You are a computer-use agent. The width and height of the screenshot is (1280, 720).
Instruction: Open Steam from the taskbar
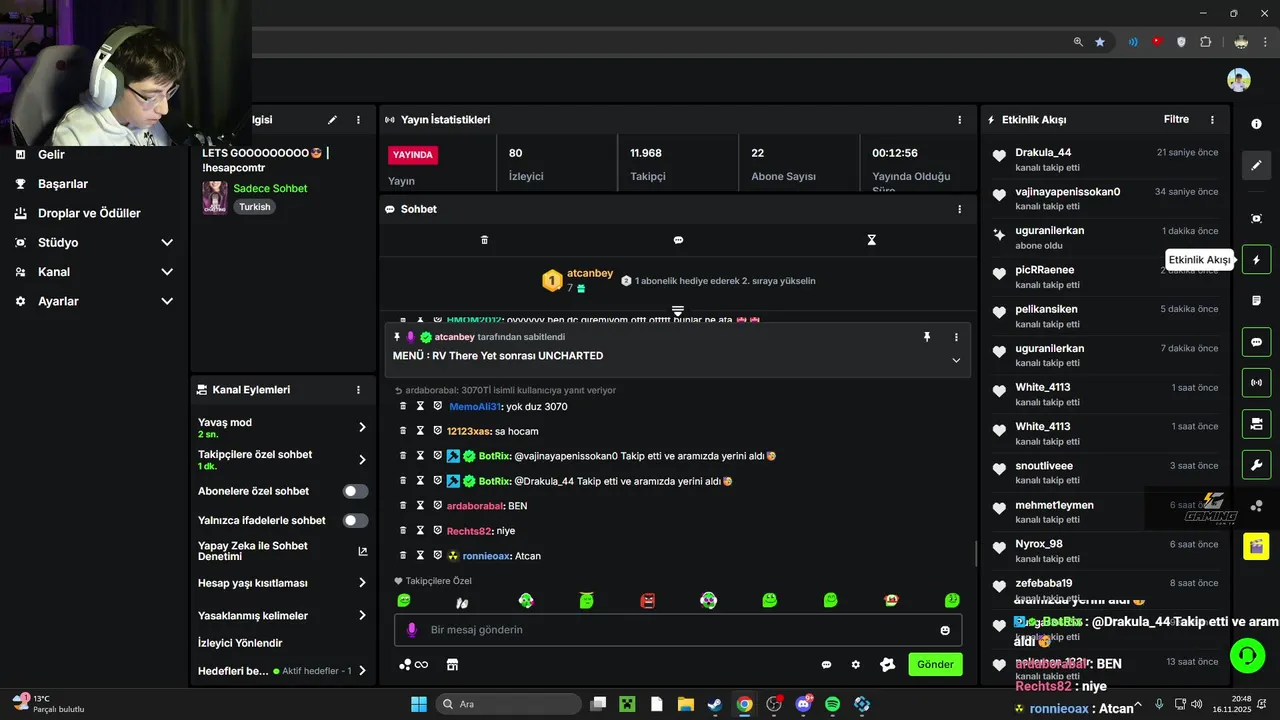715,704
